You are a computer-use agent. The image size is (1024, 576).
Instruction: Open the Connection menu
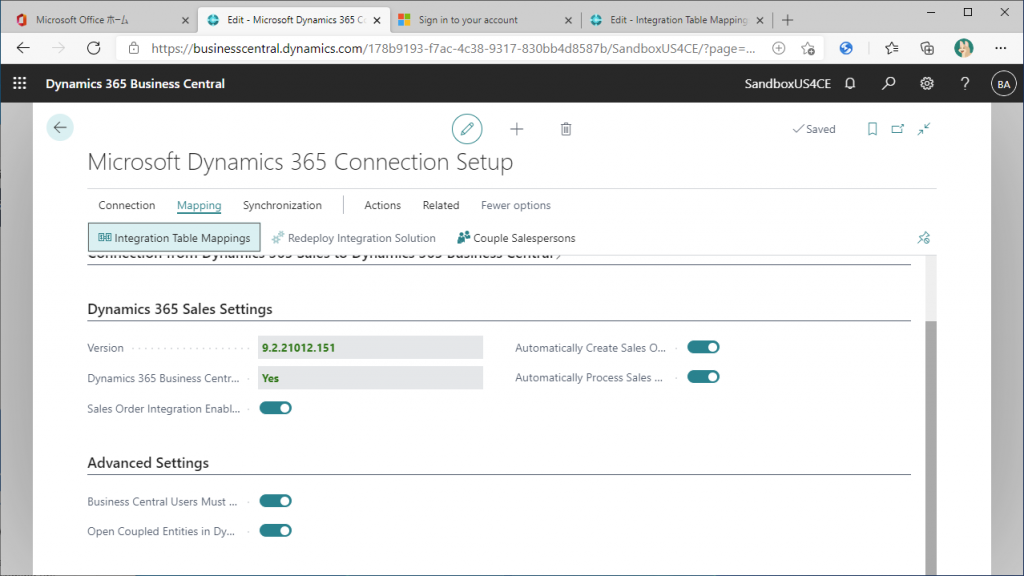point(127,205)
